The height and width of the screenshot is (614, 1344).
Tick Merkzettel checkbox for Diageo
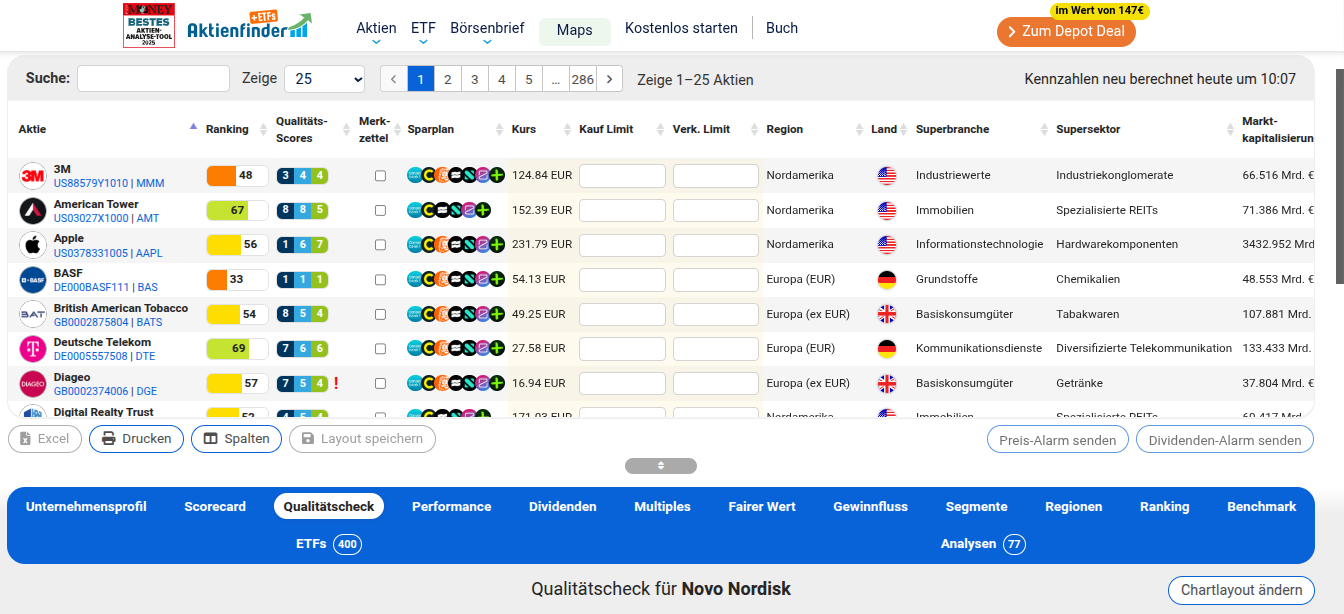(x=380, y=383)
